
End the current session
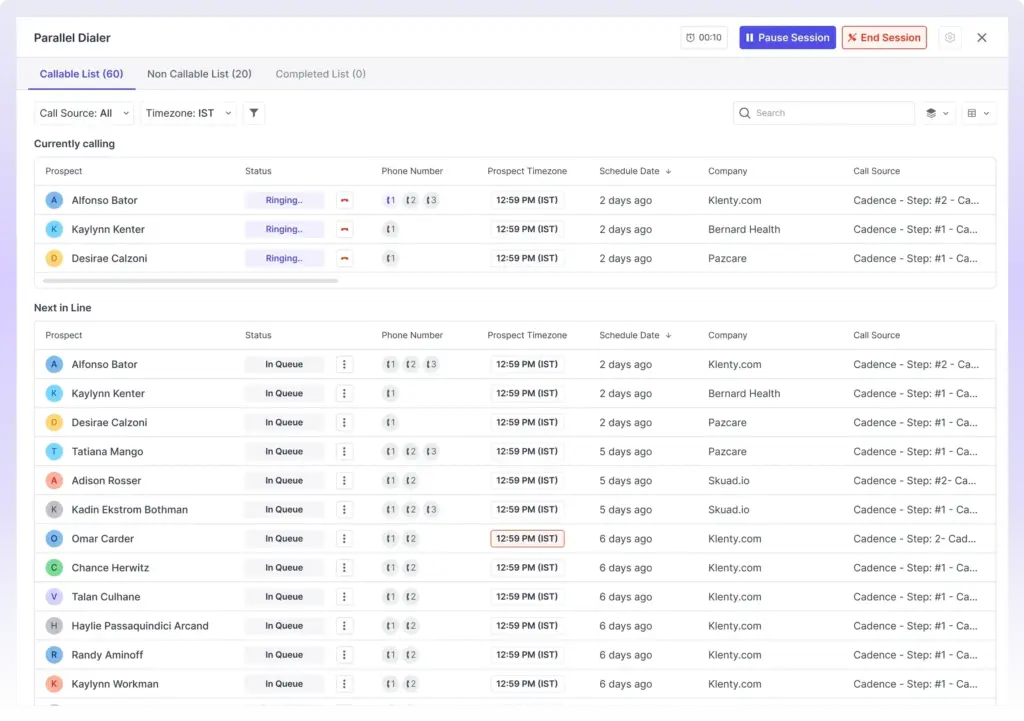884,37
